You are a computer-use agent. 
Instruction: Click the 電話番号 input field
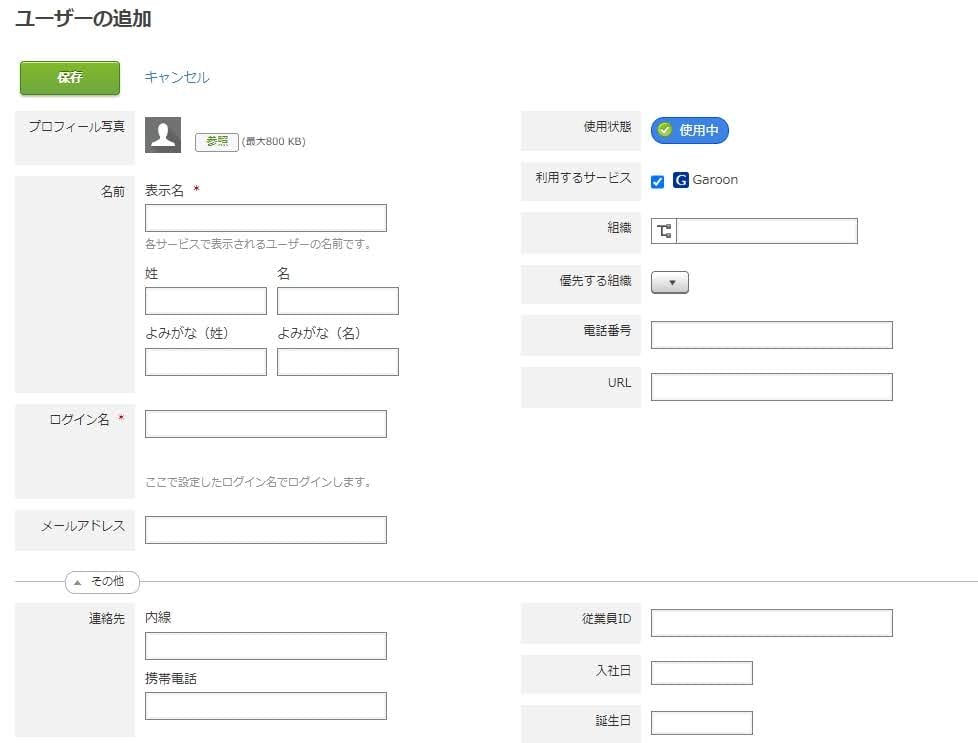coord(771,334)
